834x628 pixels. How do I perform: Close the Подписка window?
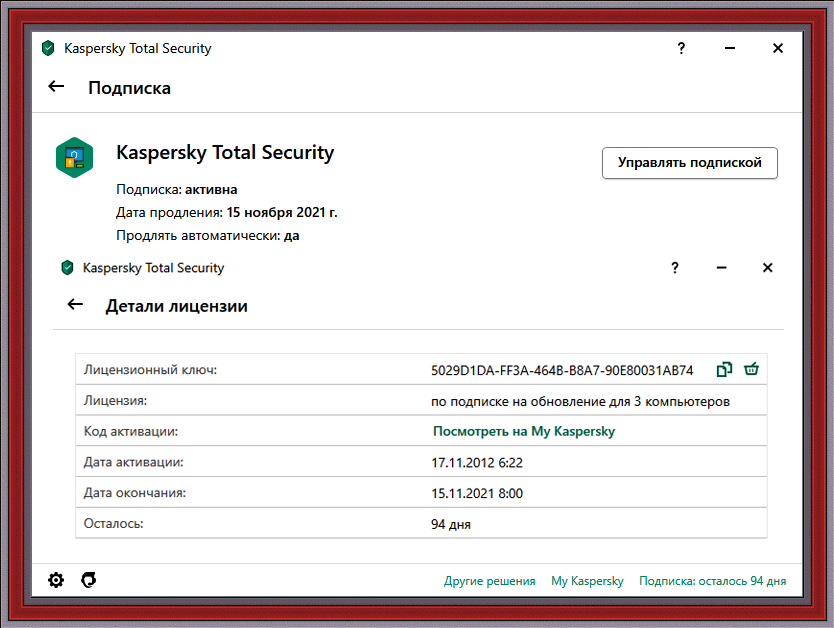pos(778,48)
